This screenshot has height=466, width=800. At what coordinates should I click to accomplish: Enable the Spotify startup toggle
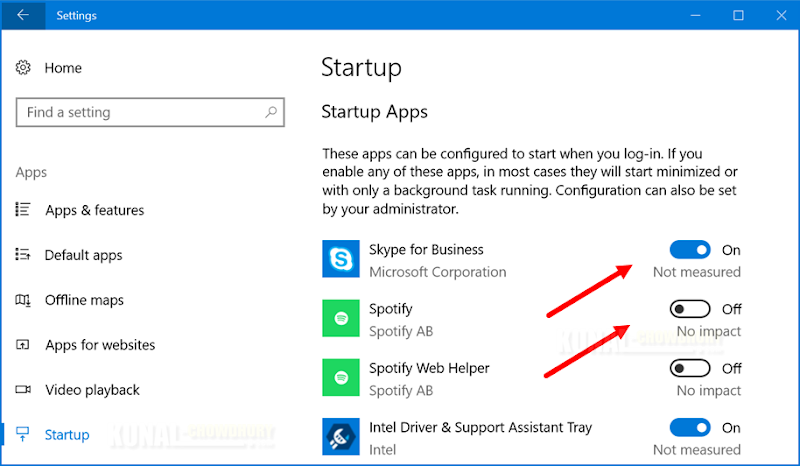tap(690, 309)
